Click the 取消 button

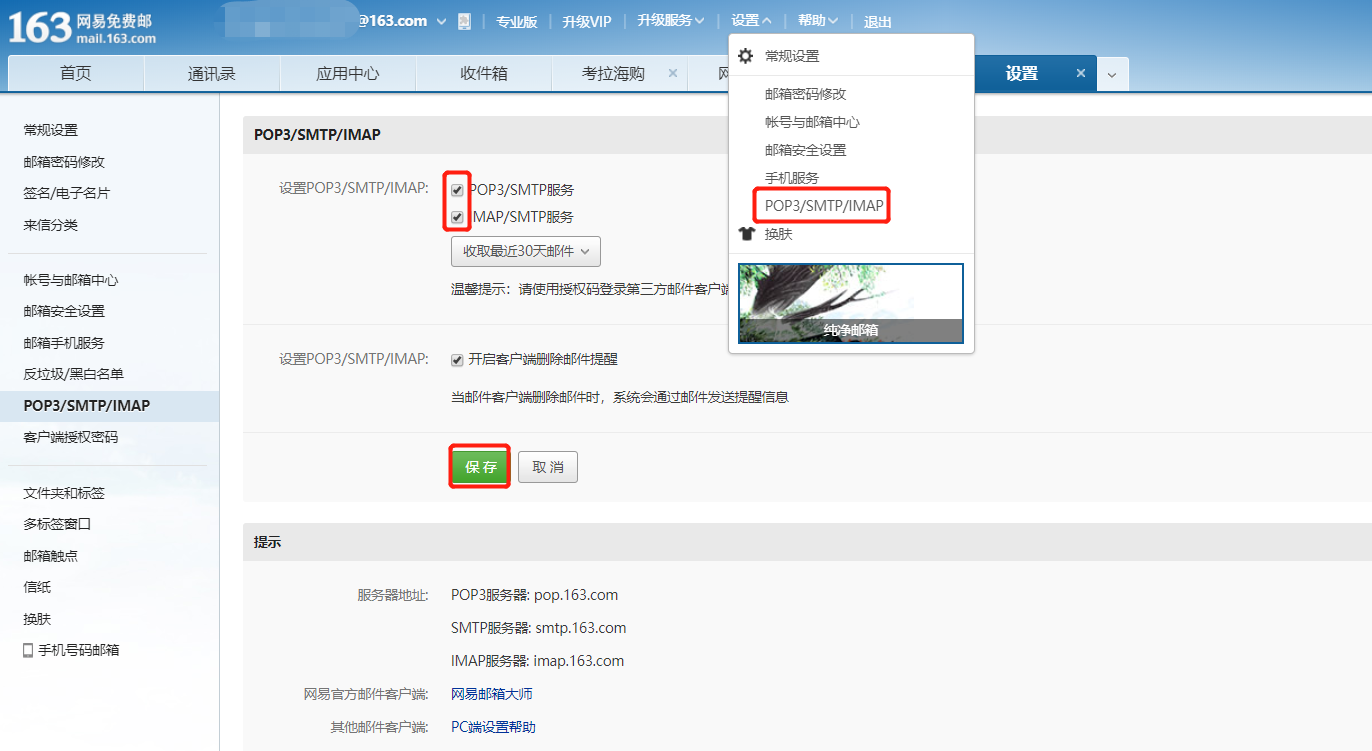pos(548,467)
